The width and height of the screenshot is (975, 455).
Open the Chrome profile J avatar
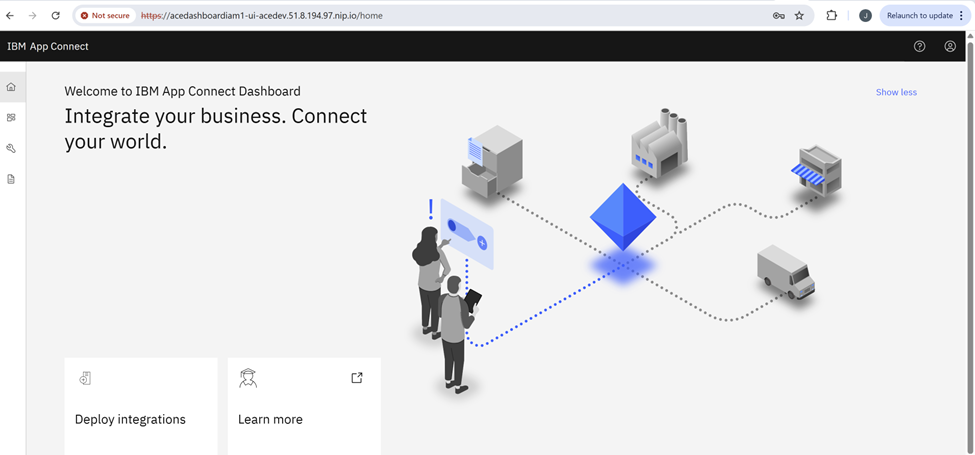(x=865, y=16)
